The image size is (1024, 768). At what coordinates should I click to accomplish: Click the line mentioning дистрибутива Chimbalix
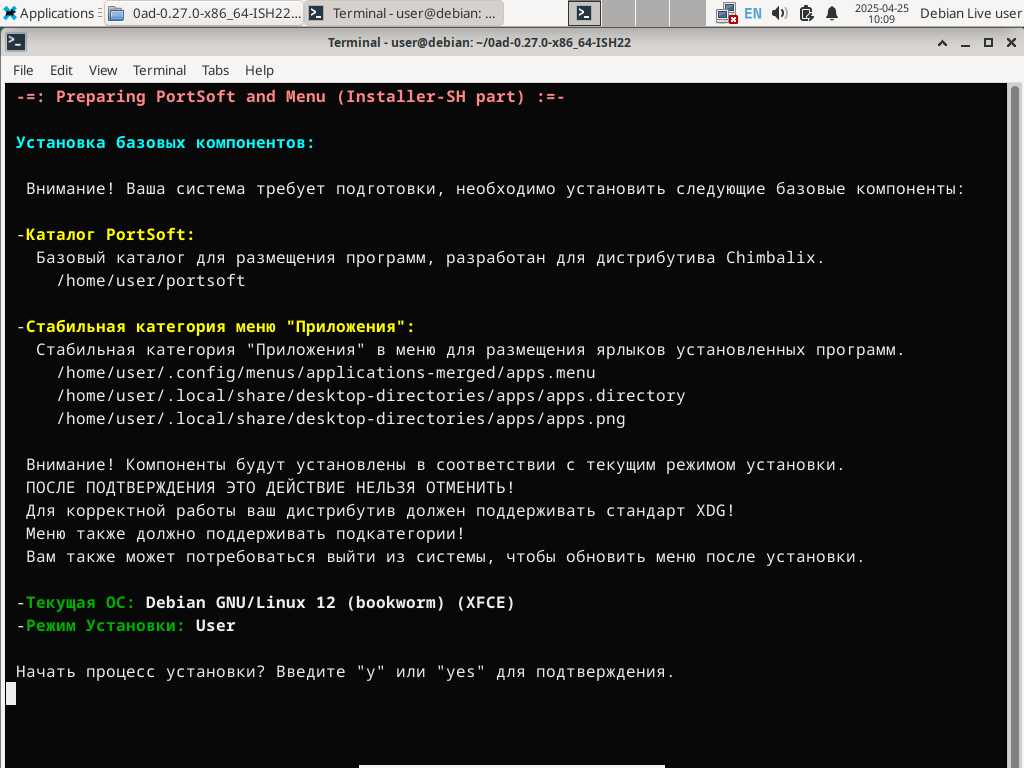pos(430,257)
